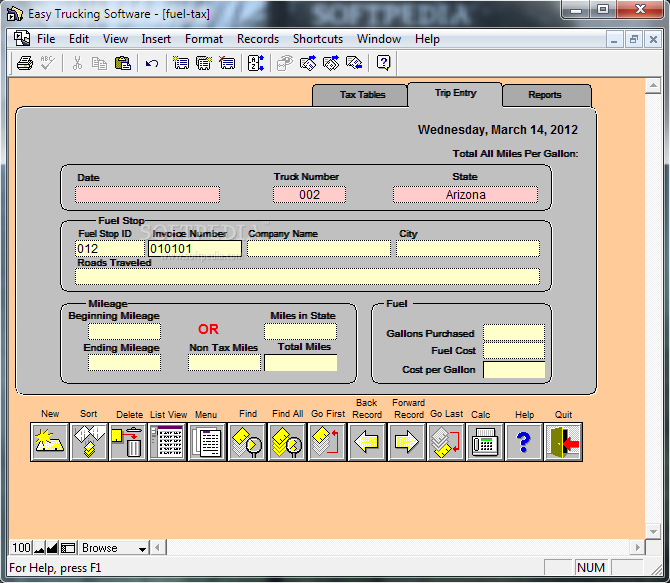Image resolution: width=670 pixels, height=583 pixels.
Task: Click the vertical scrollbar down arrow
Action: (653, 532)
